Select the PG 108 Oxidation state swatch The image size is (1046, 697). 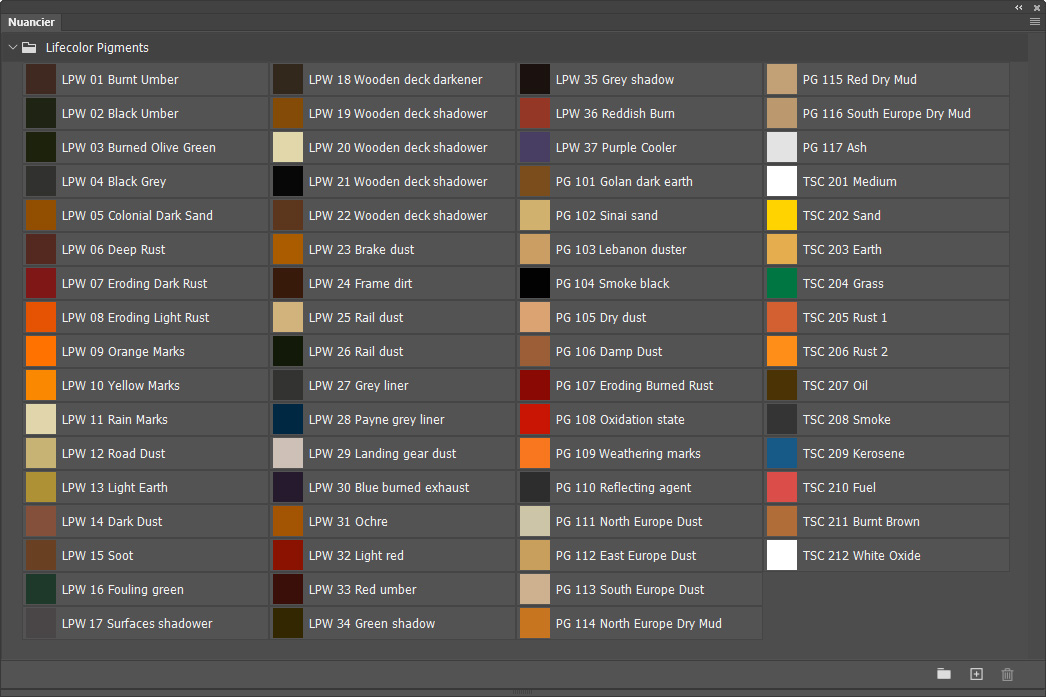[534, 420]
